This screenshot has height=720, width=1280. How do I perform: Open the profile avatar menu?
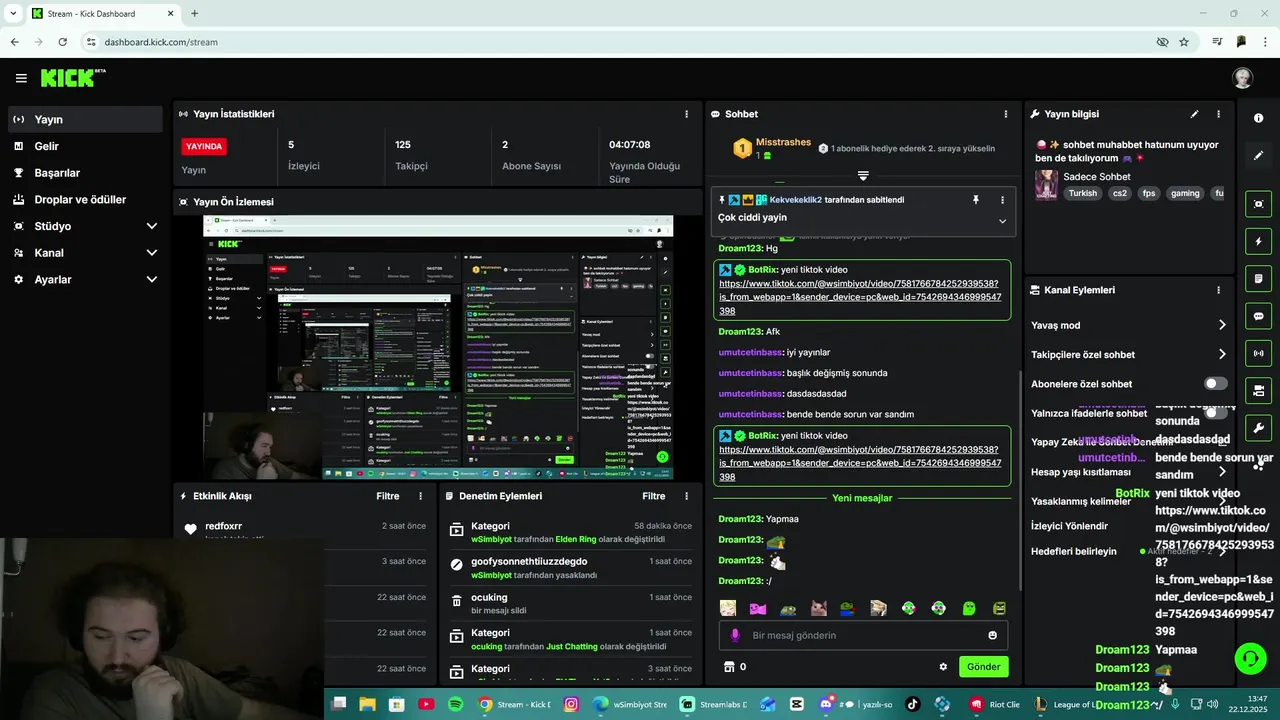tap(1243, 78)
